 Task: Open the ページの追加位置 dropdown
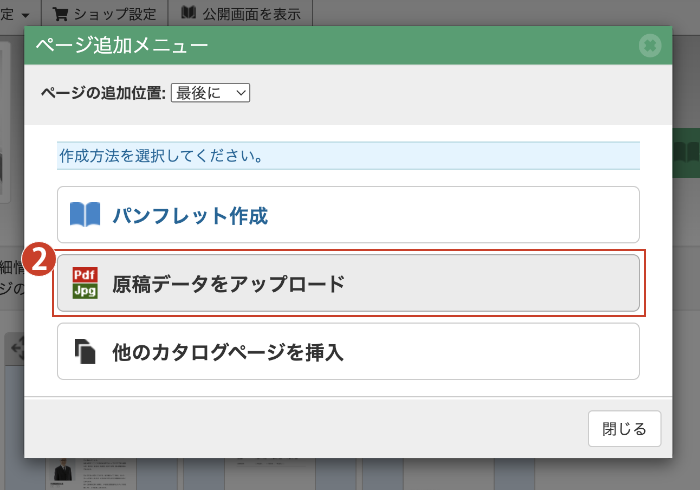(x=210, y=92)
